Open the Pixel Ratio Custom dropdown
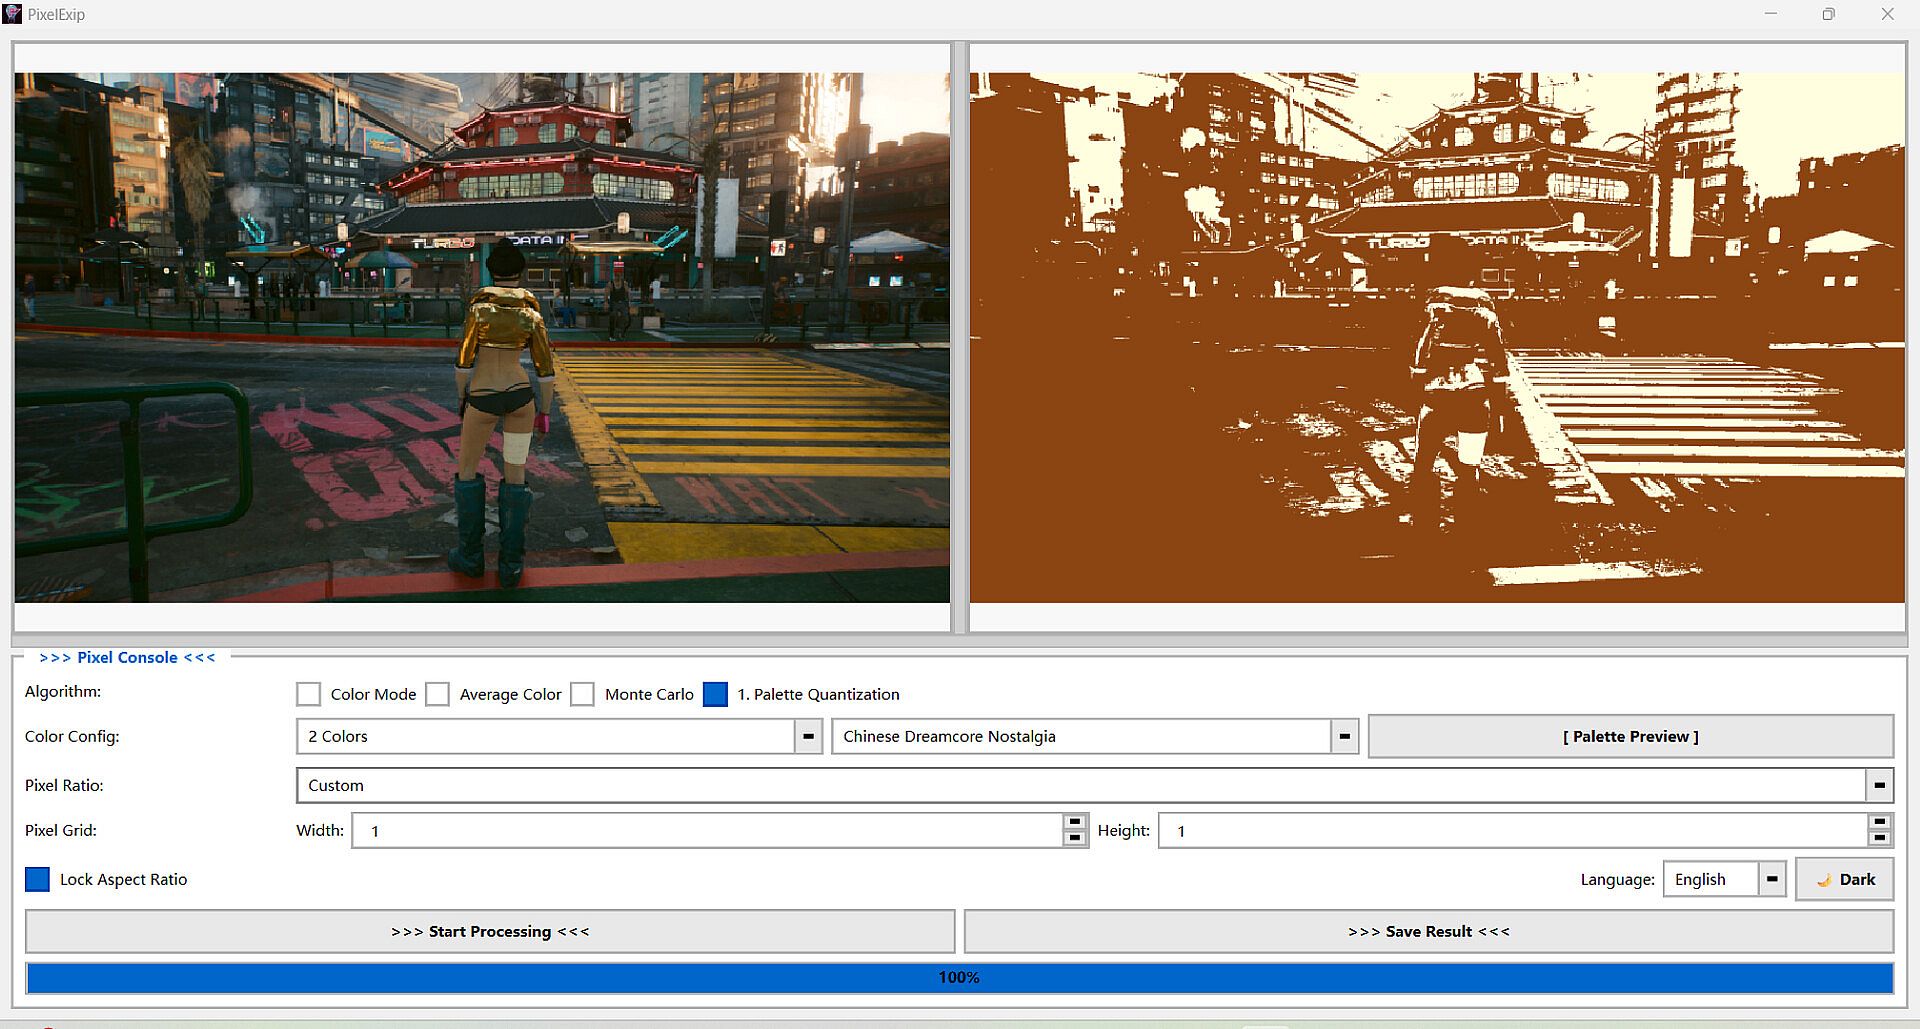Image resolution: width=1920 pixels, height=1029 pixels. click(x=1879, y=786)
